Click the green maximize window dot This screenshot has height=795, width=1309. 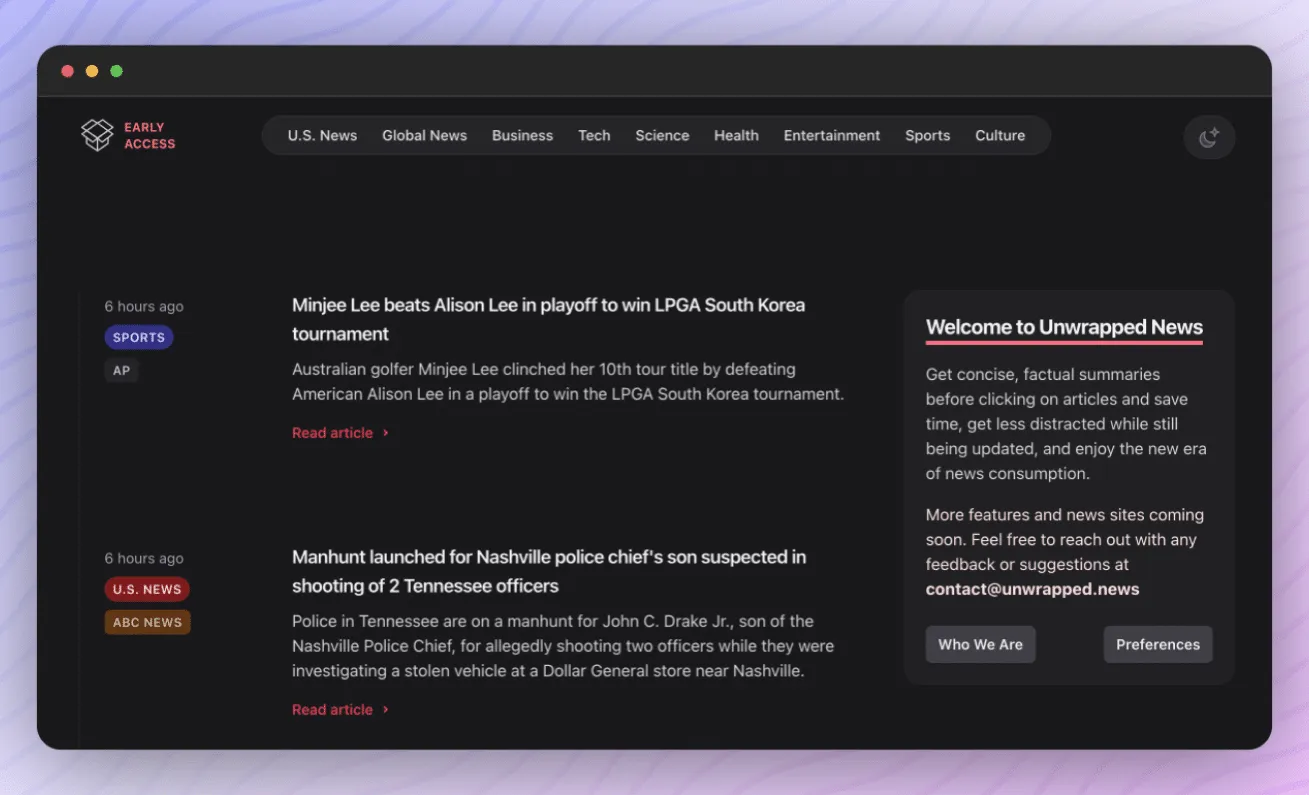[117, 71]
